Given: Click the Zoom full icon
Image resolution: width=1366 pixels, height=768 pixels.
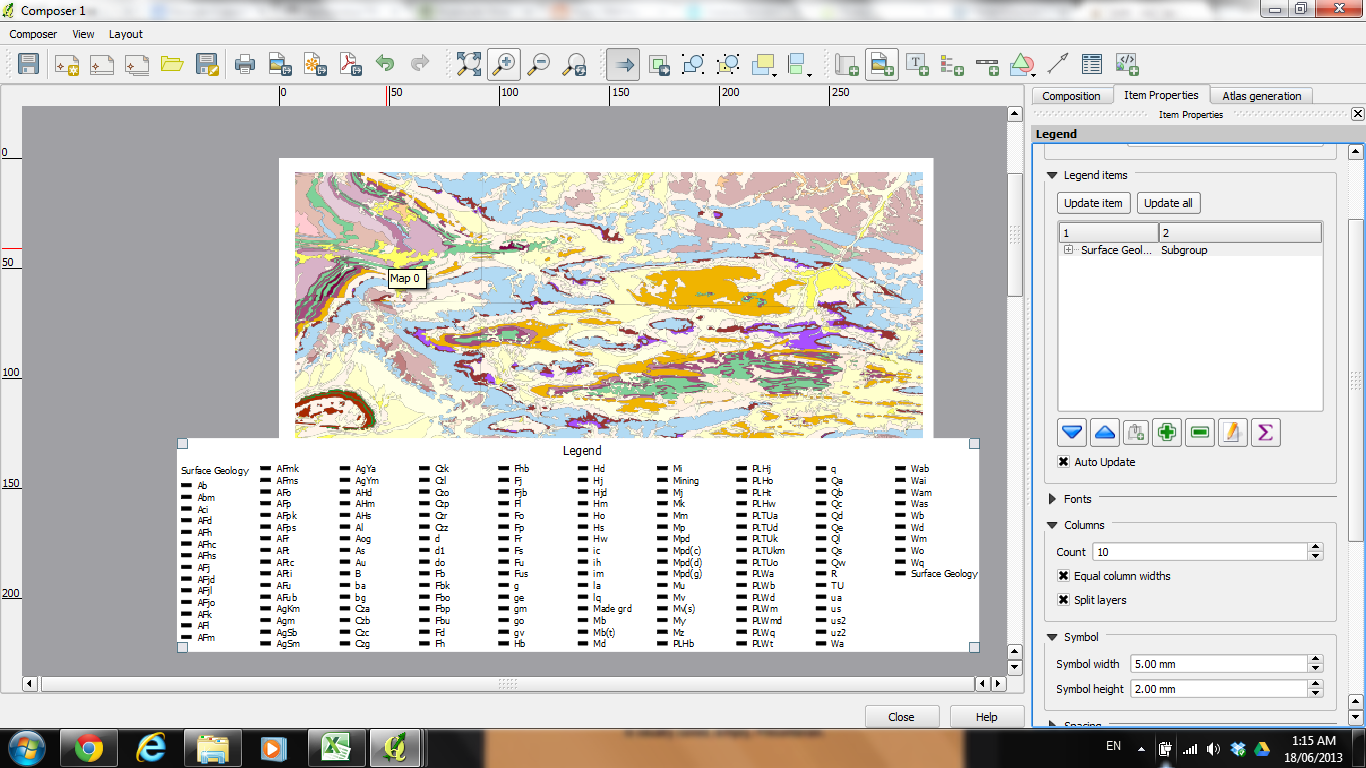Looking at the screenshot, I should coord(468,65).
